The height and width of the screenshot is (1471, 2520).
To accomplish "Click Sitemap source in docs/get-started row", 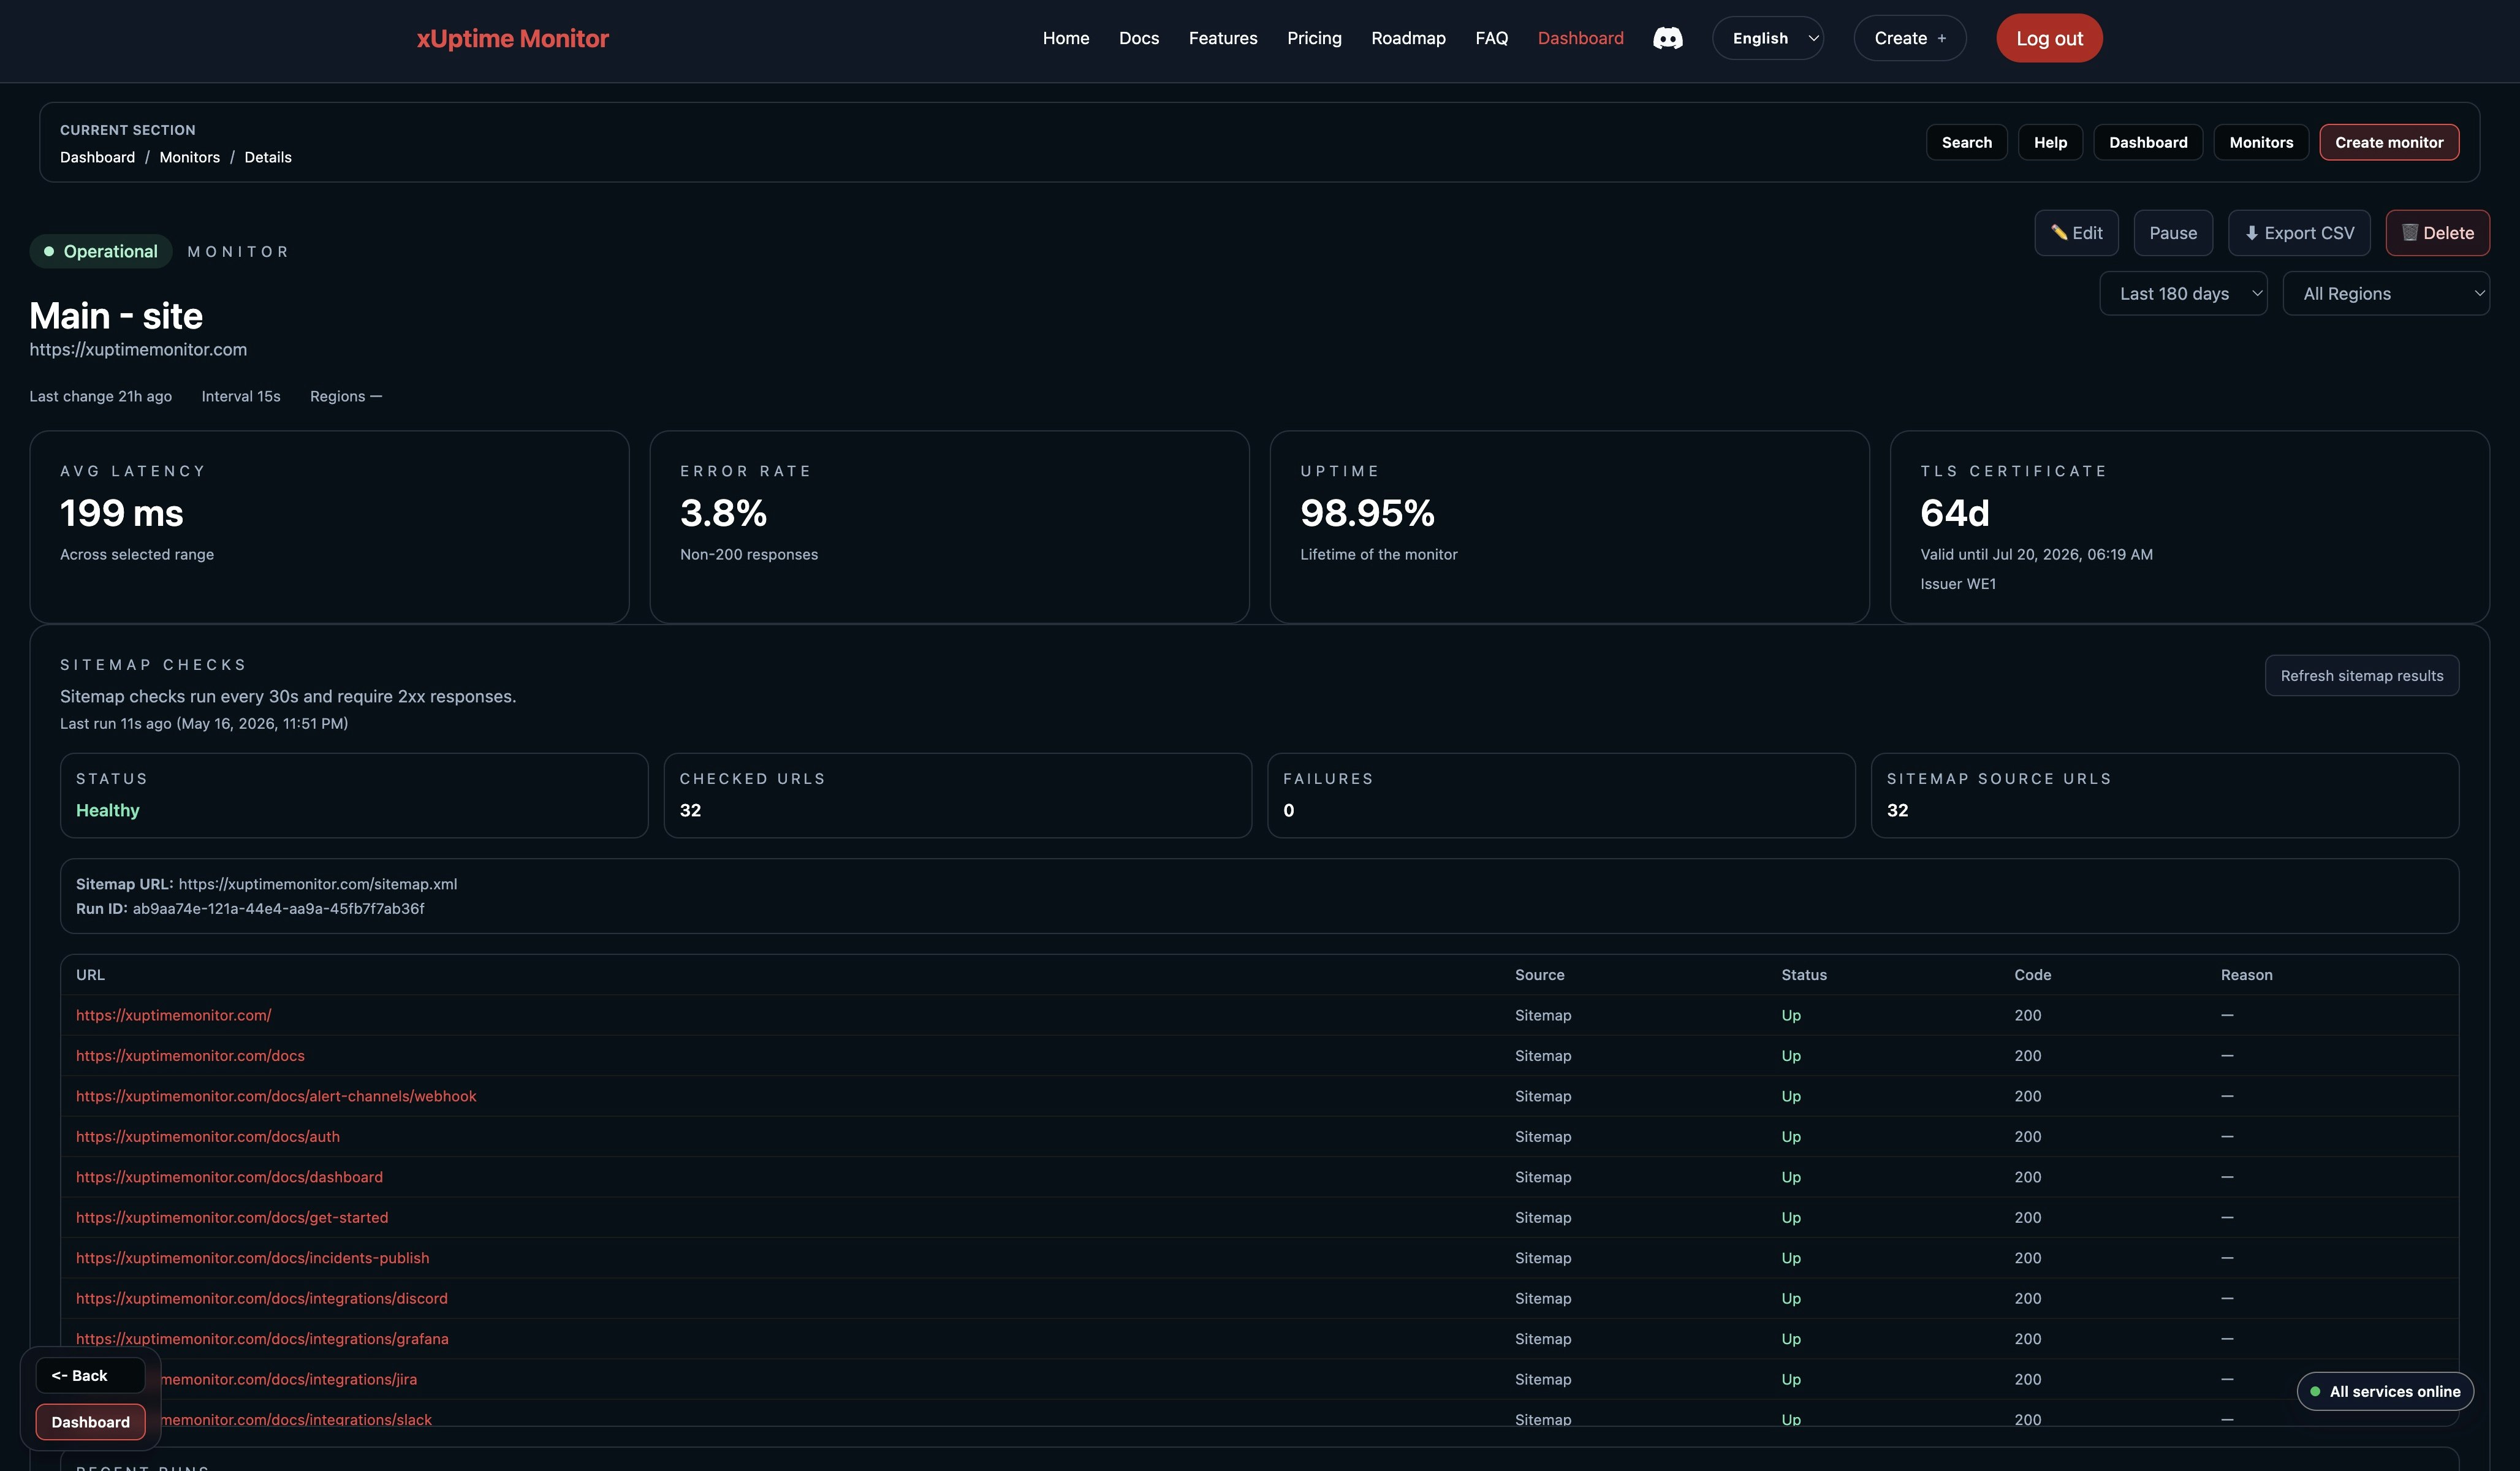I will coord(1543,1218).
